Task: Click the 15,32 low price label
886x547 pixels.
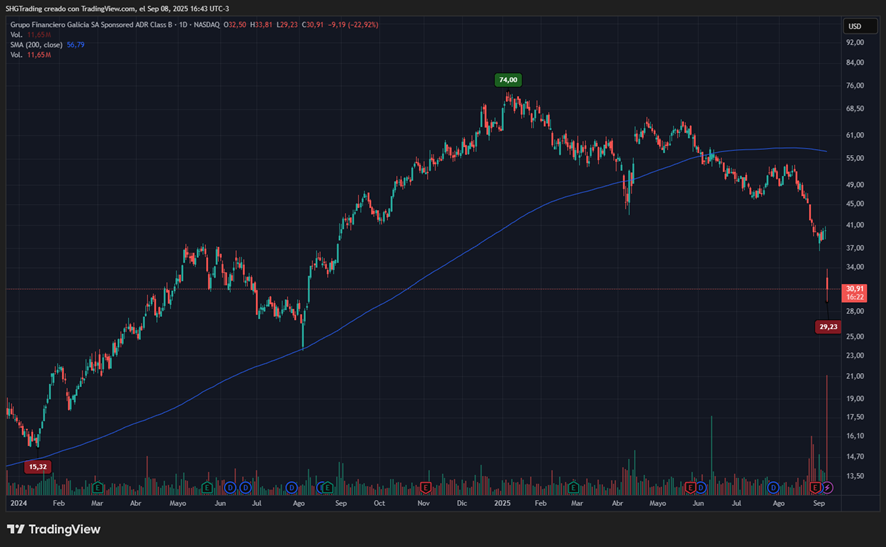Action: [38, 467]
